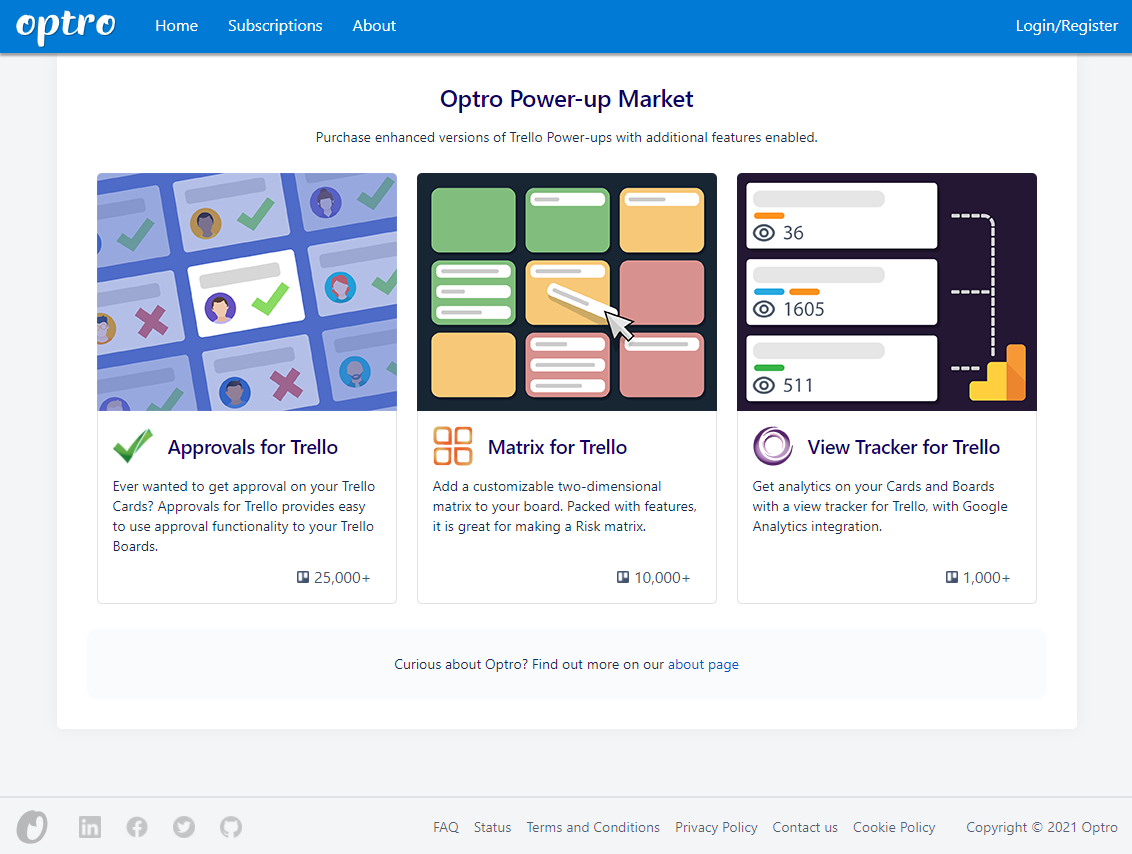
Task: Click the 'Optro Power-up Market' heading
Action: (567, 99)
